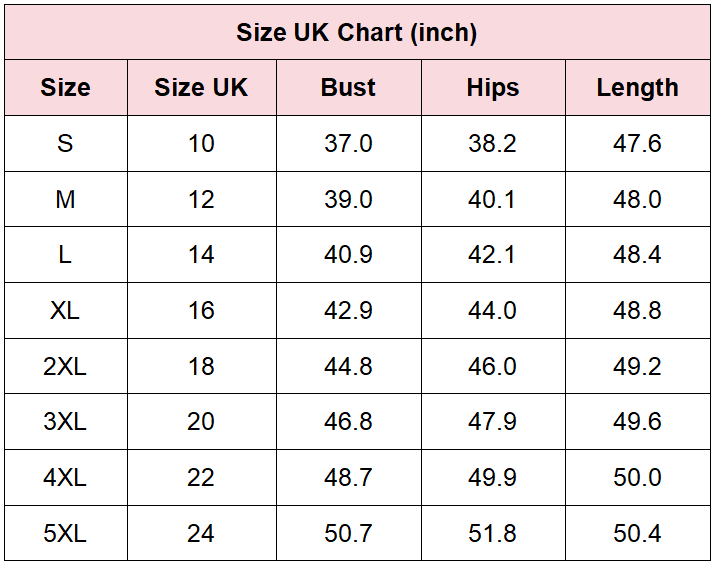Click the hips value 49.9
The height and width of the screenshot is (565, 716).
tap(492, 477)
